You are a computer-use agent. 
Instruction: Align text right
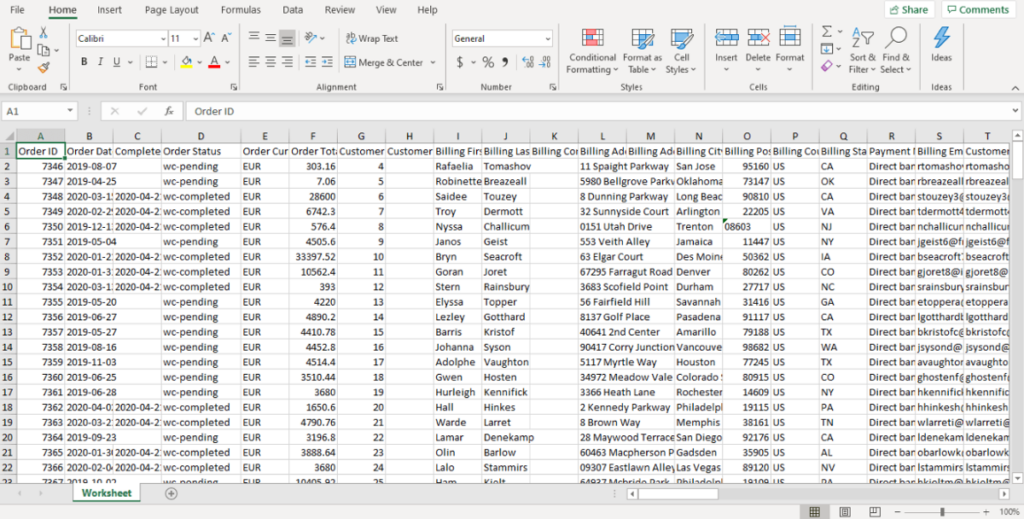[287, 62]
